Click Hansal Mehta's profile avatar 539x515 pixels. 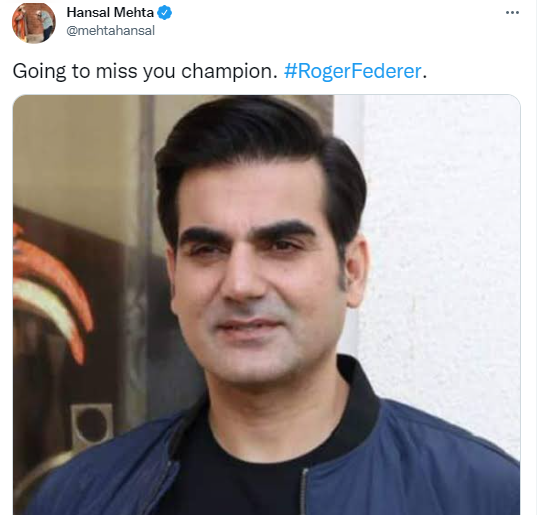point(34,23)
